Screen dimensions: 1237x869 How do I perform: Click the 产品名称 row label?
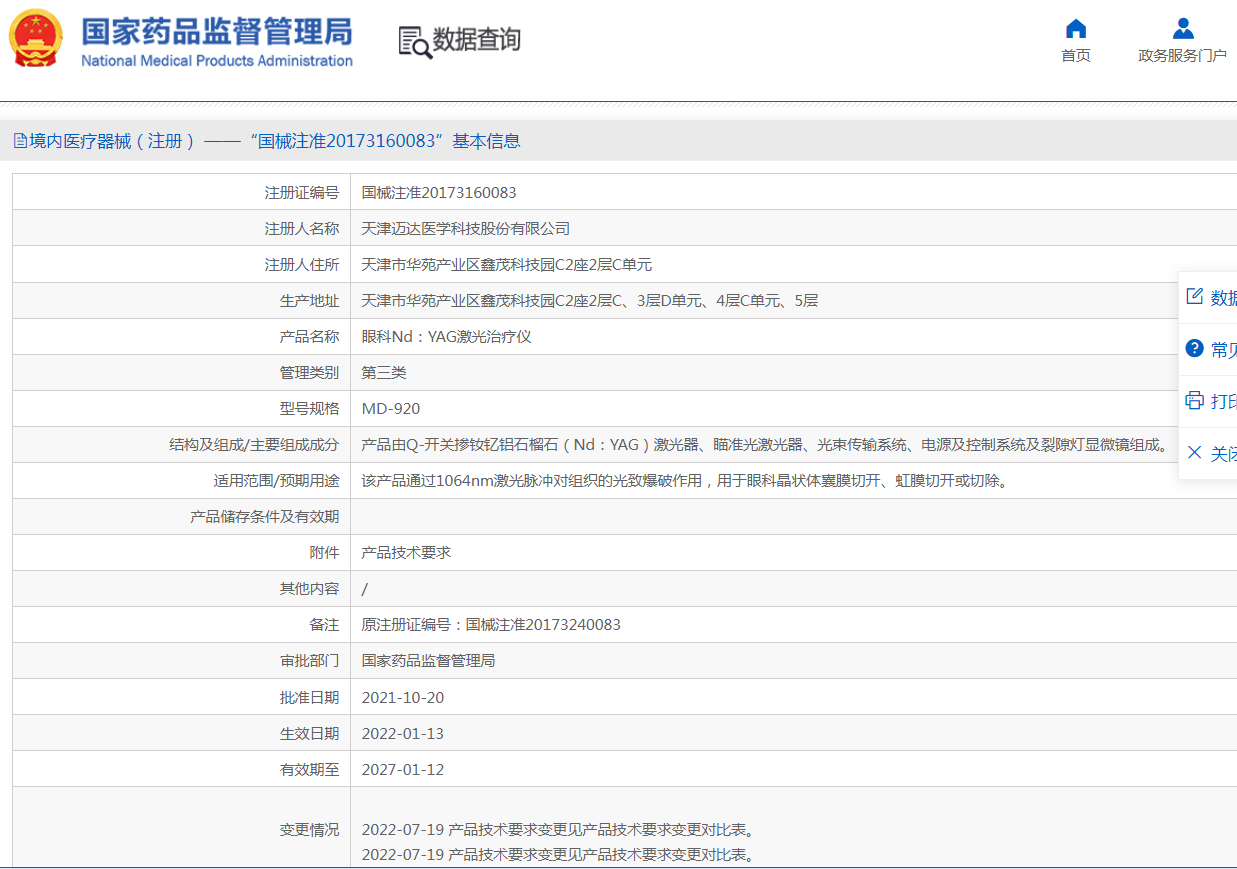309,337
